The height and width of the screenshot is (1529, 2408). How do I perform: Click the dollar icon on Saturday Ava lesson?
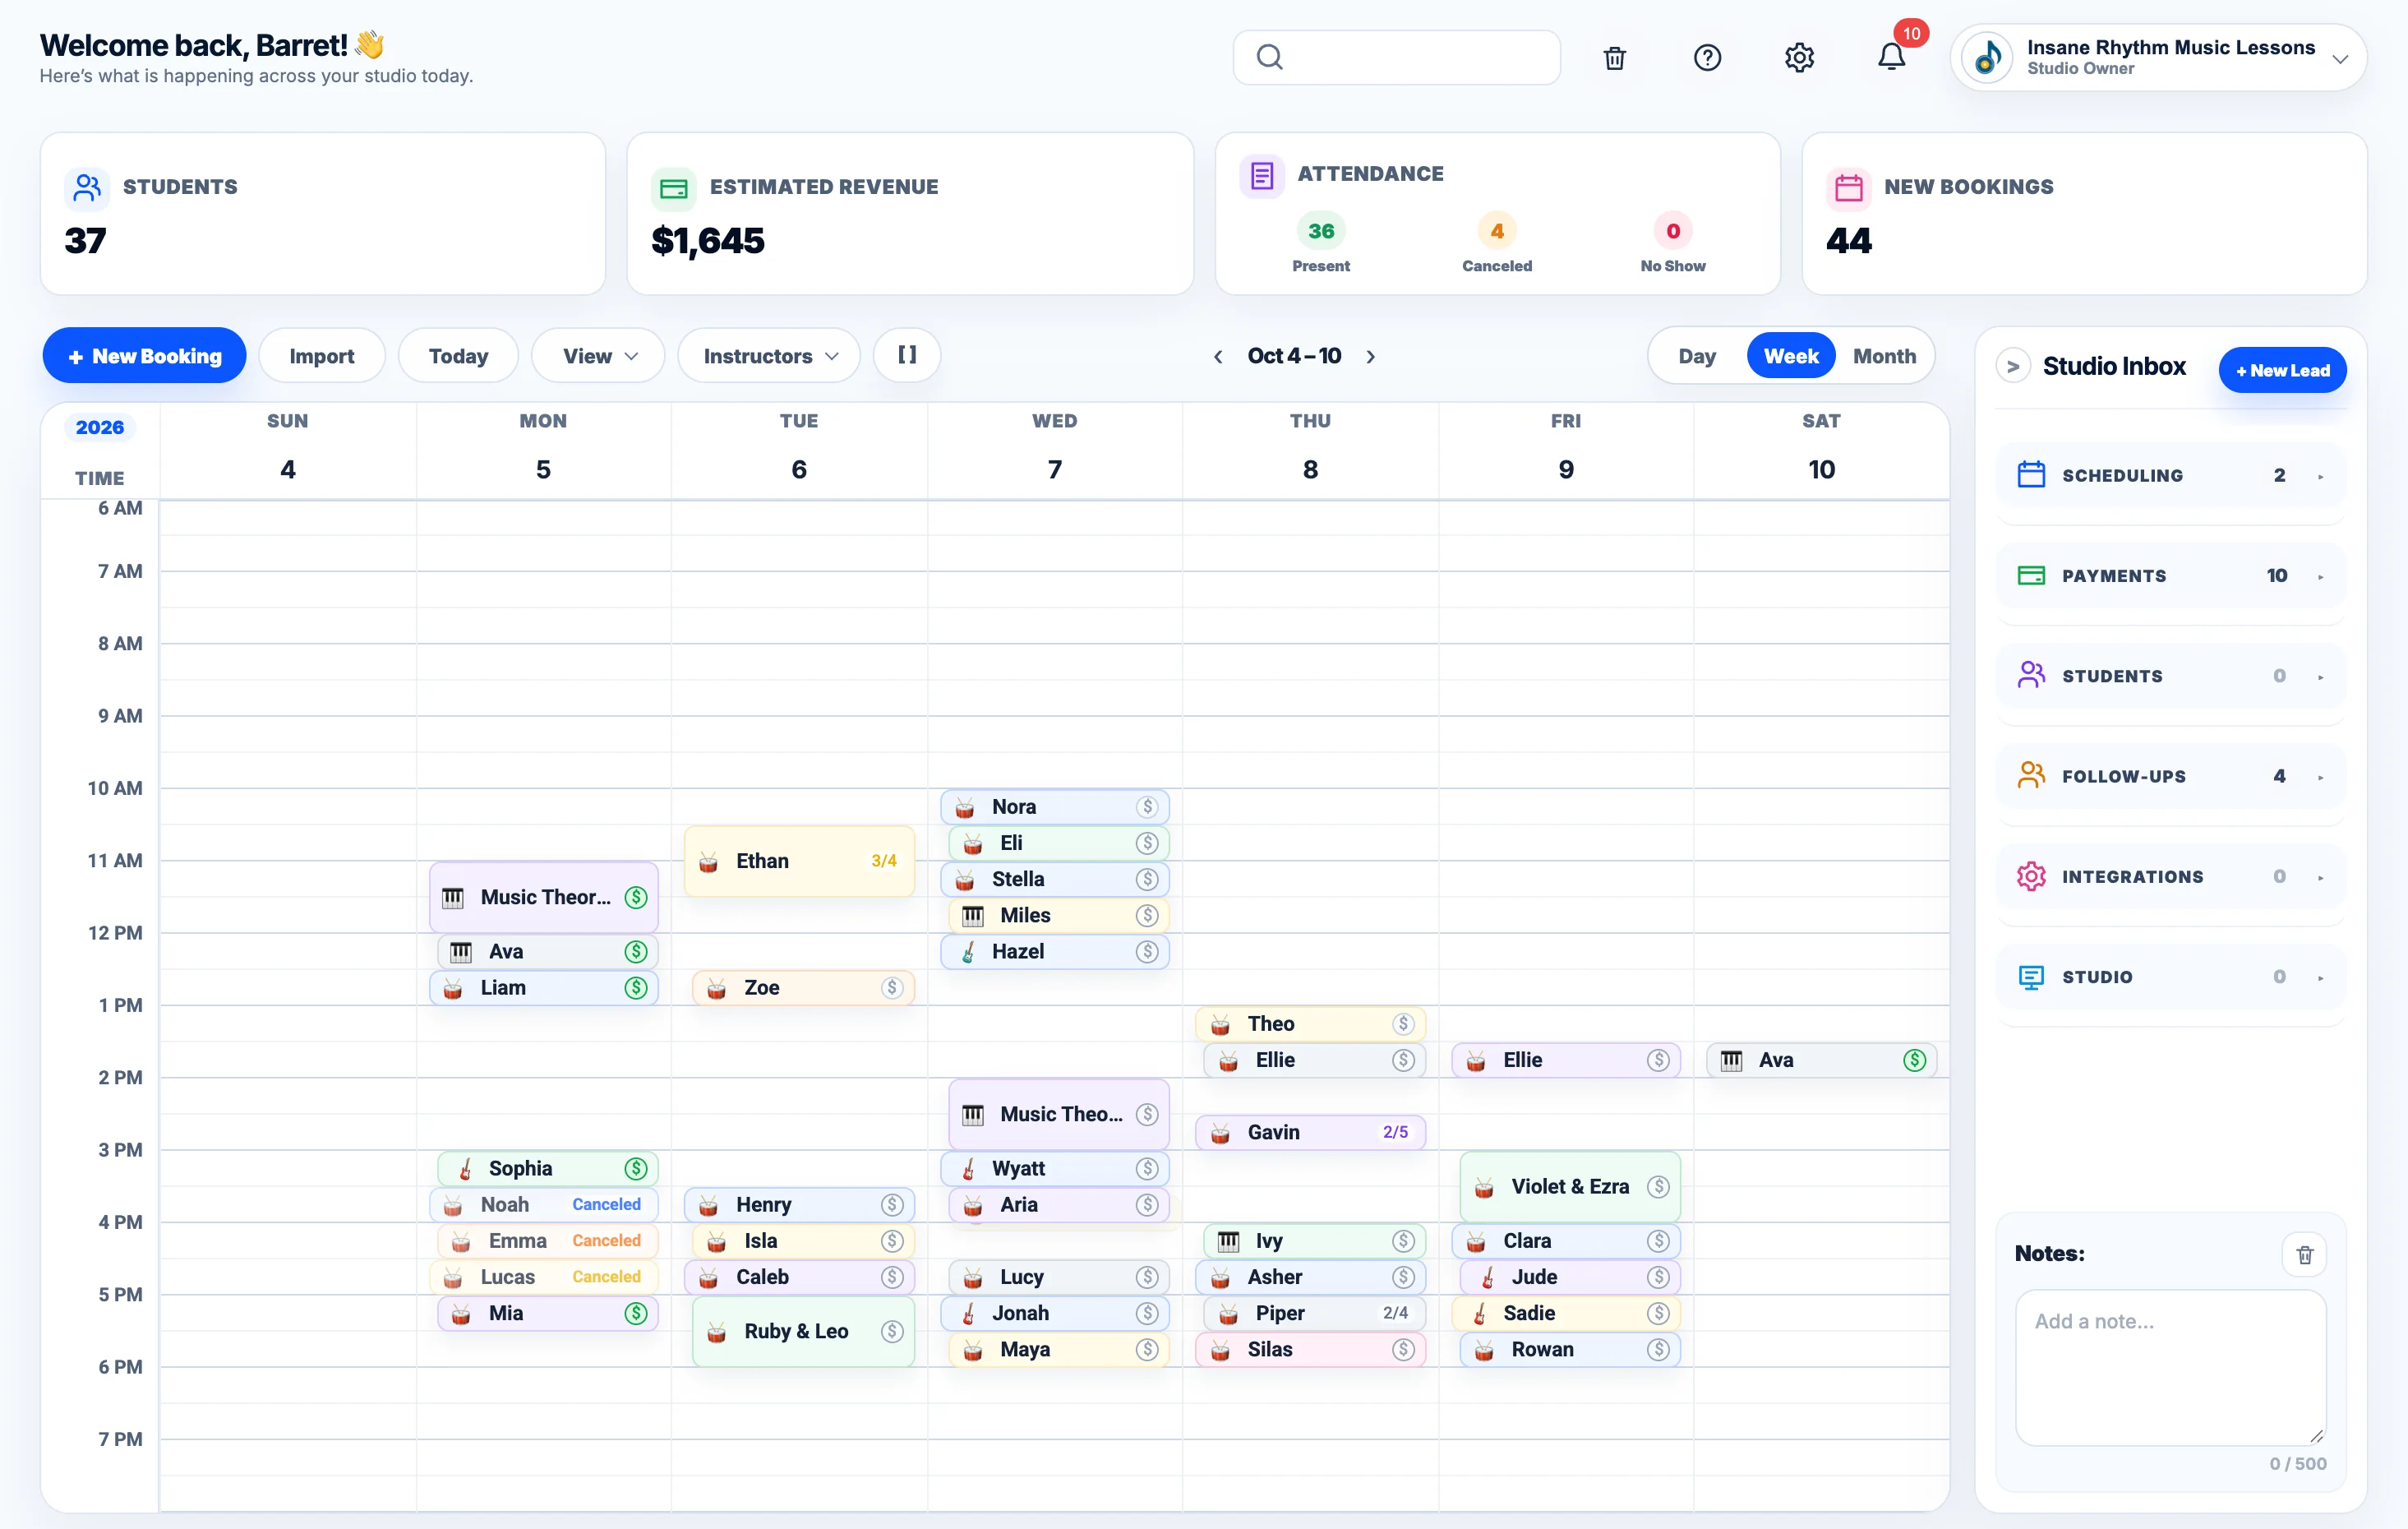[x=1914, y=1060]
